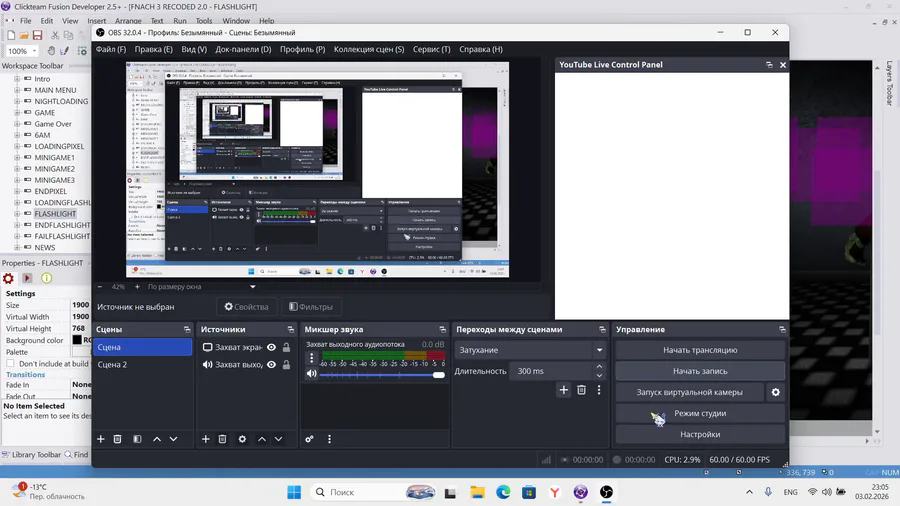Image resolution: width=900 pixels, height=506 pixels.
Task: Click Background color swatch in Properties
Action: 77,340
